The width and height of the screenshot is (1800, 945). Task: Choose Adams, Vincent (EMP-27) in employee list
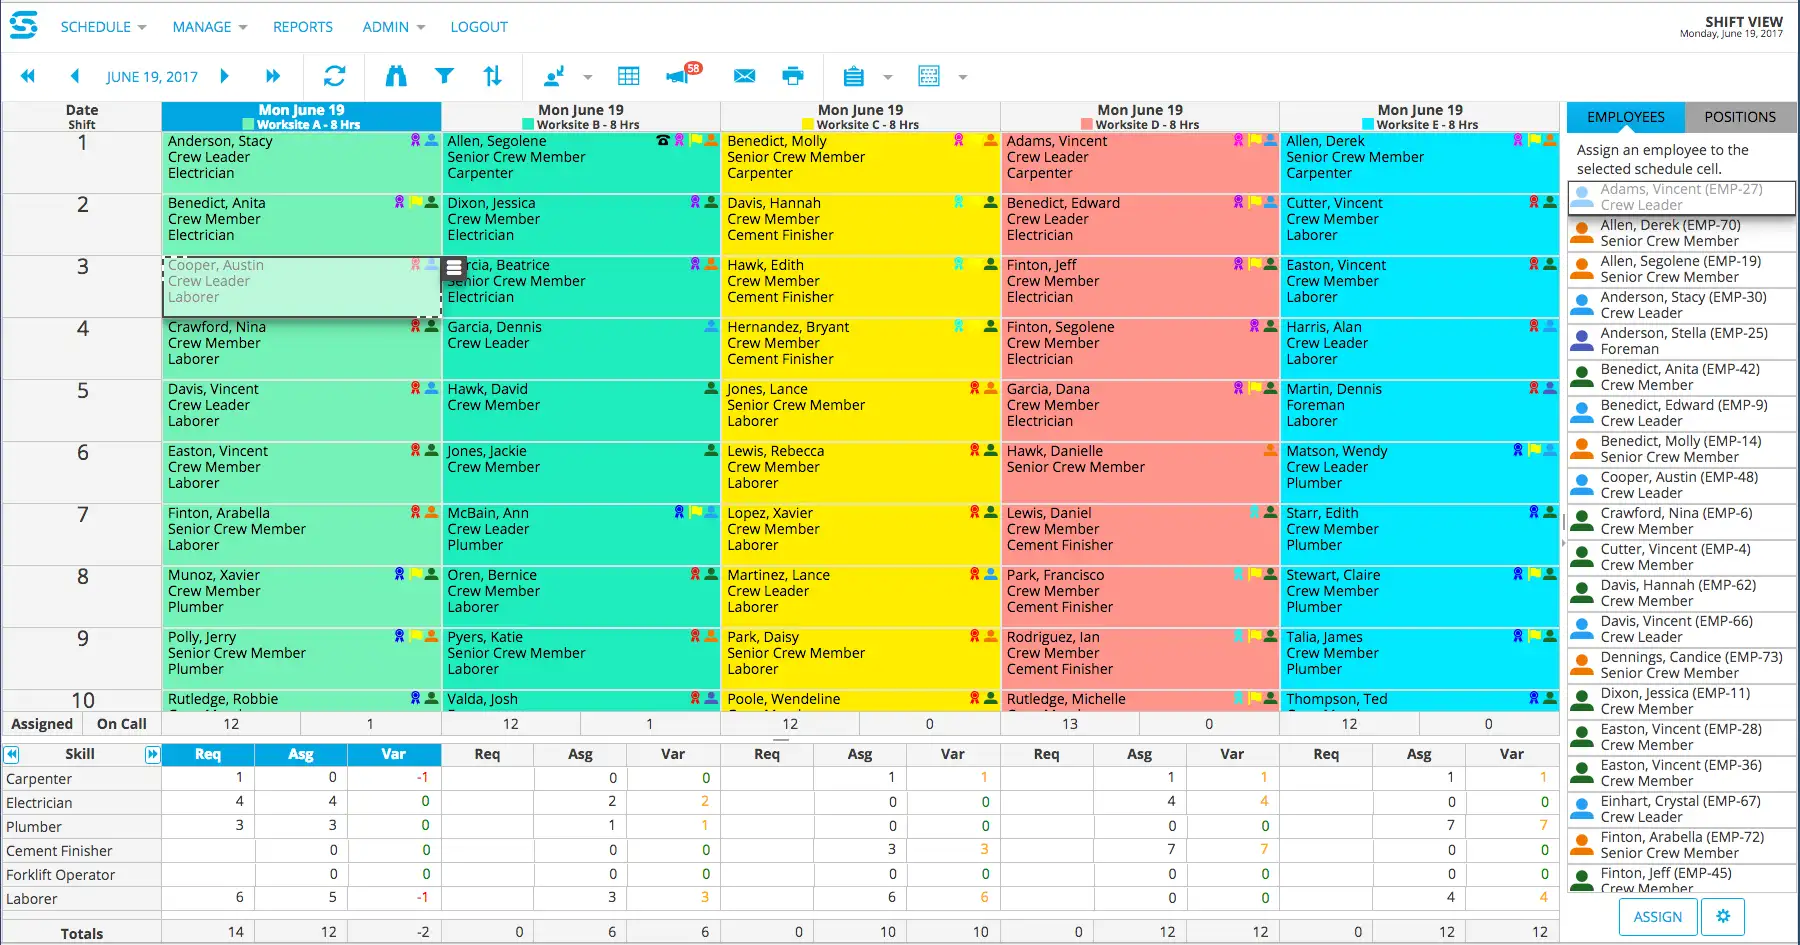click(x=1682, y=197)
